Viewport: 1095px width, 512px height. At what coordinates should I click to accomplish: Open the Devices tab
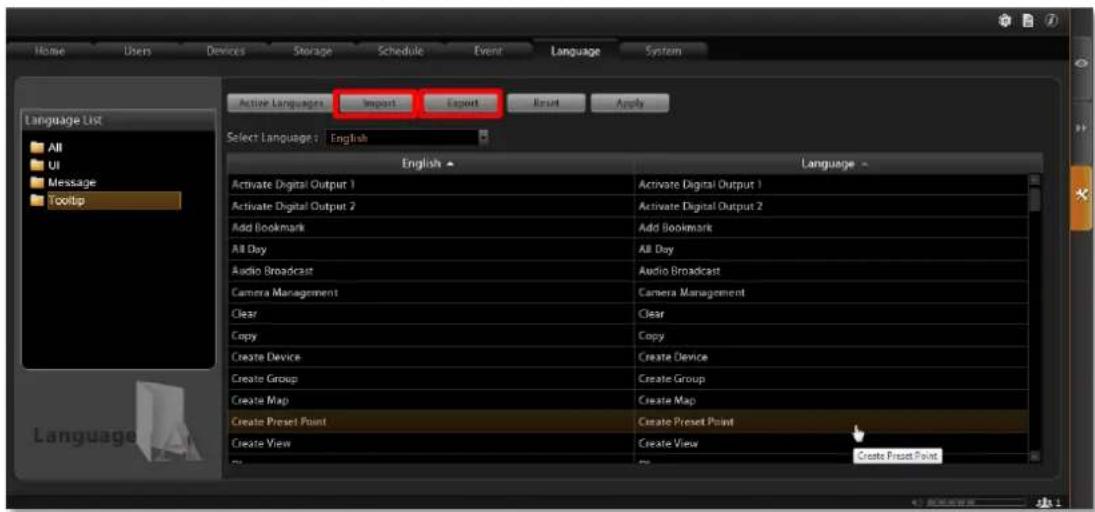(226, 51)
